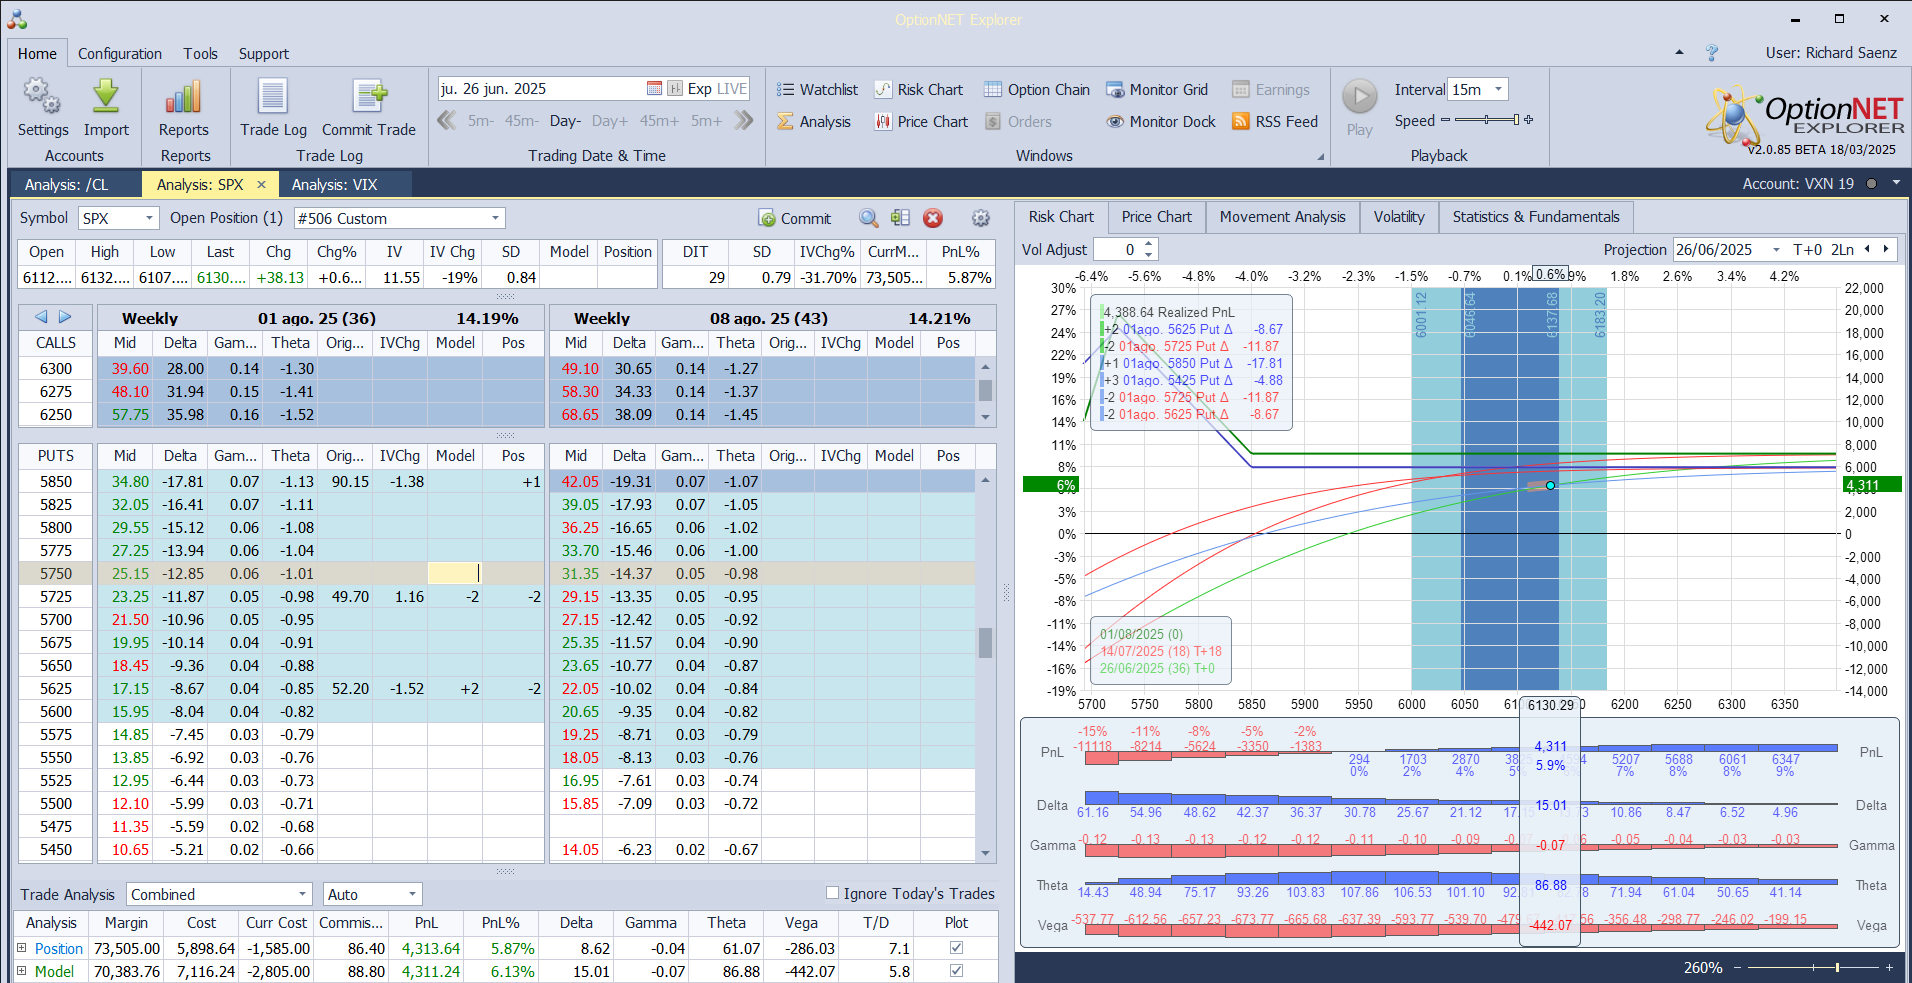
Task: Step back with the 45m- button
Action: [x=521, y=121]
